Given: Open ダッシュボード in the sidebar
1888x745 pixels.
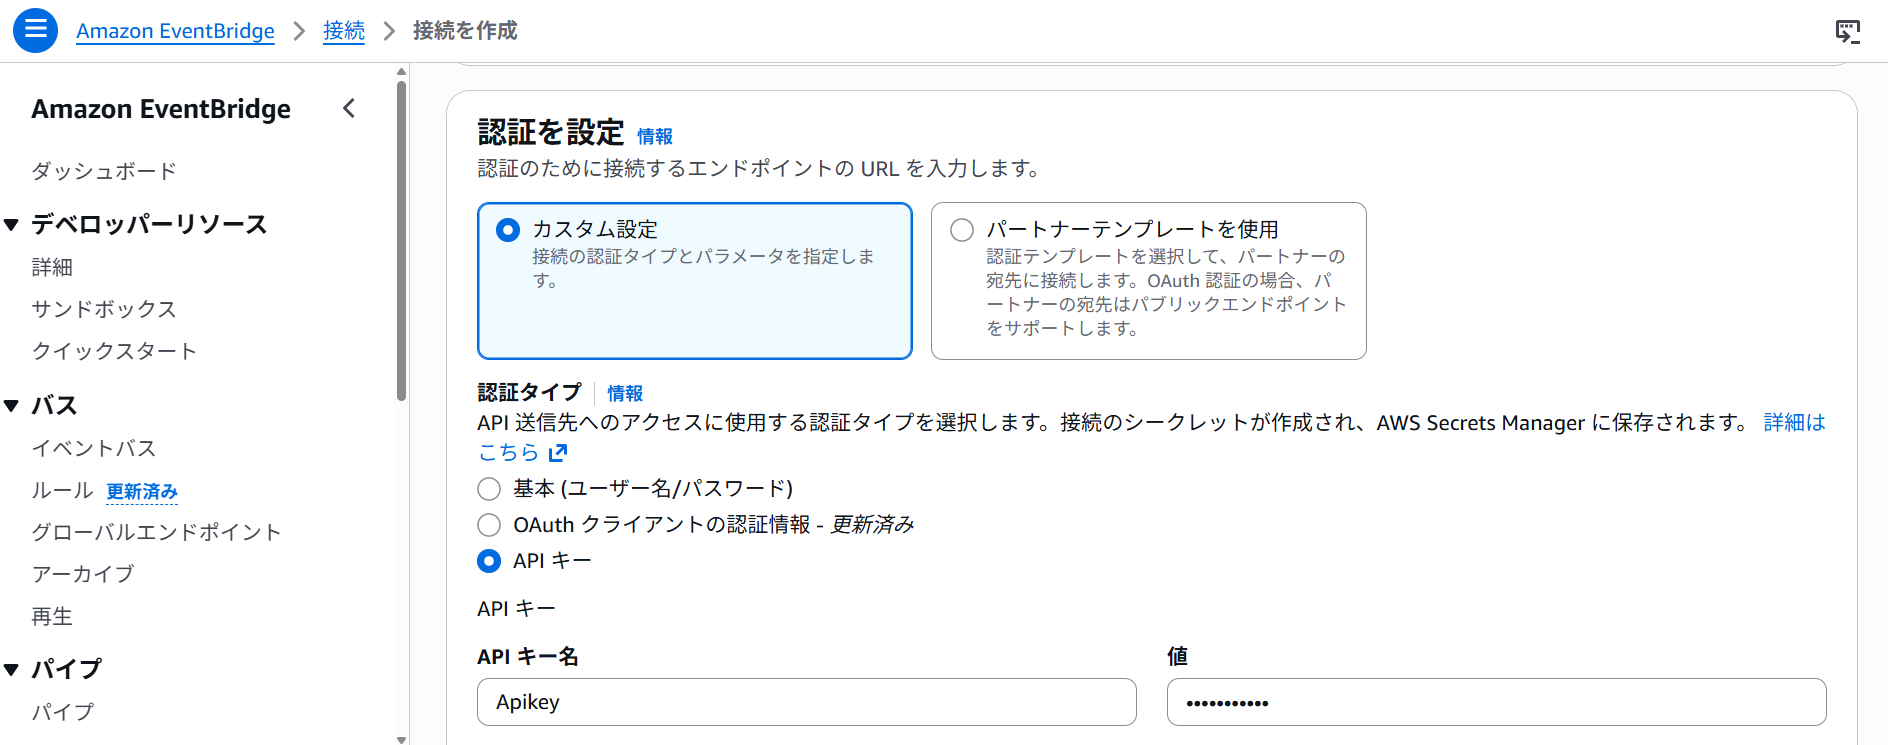Looking at the screenshot, I should point(103,171).
